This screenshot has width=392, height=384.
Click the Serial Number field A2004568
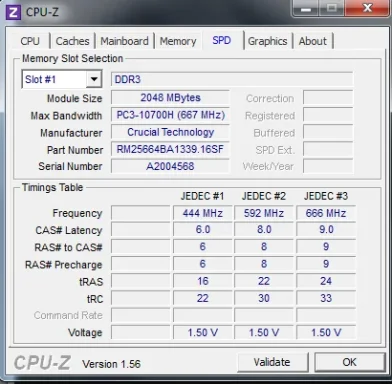click(170, 166)
